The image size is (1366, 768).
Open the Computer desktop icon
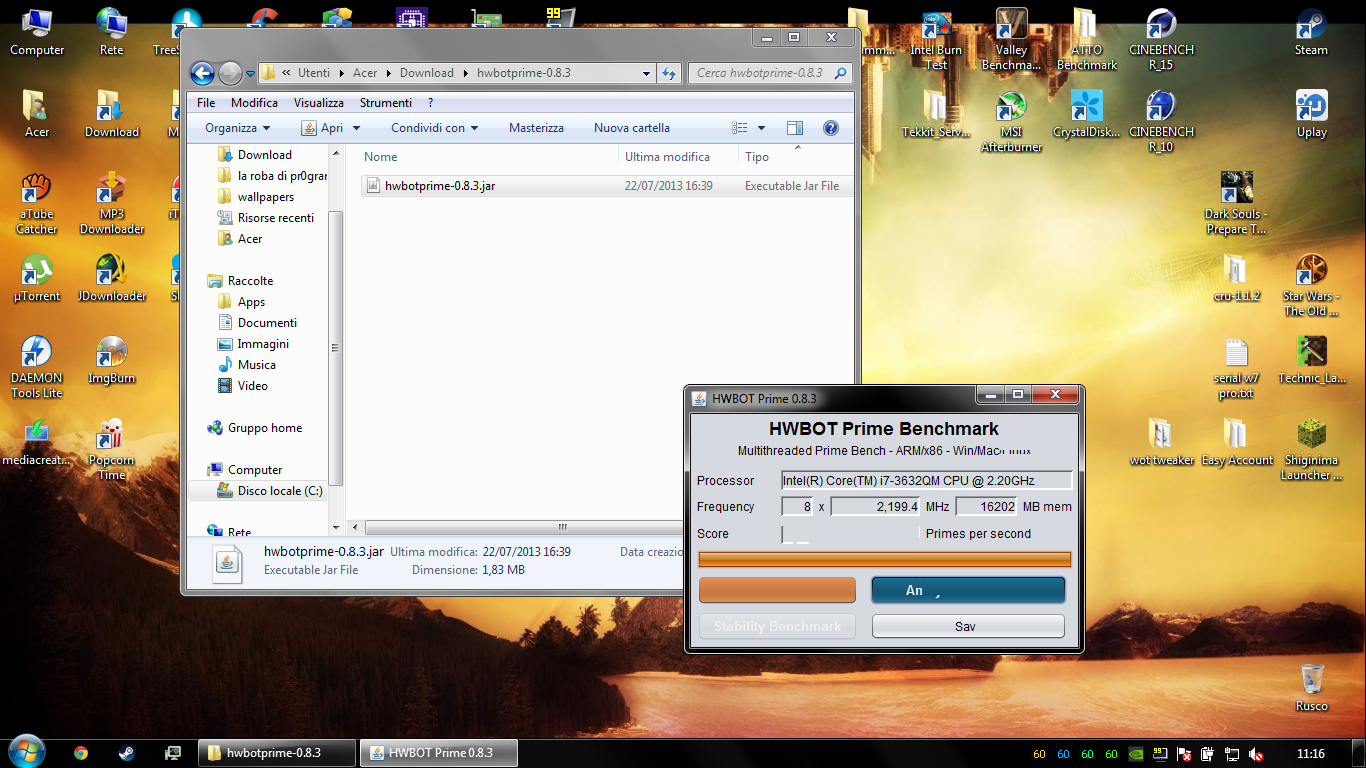(37, 32)
